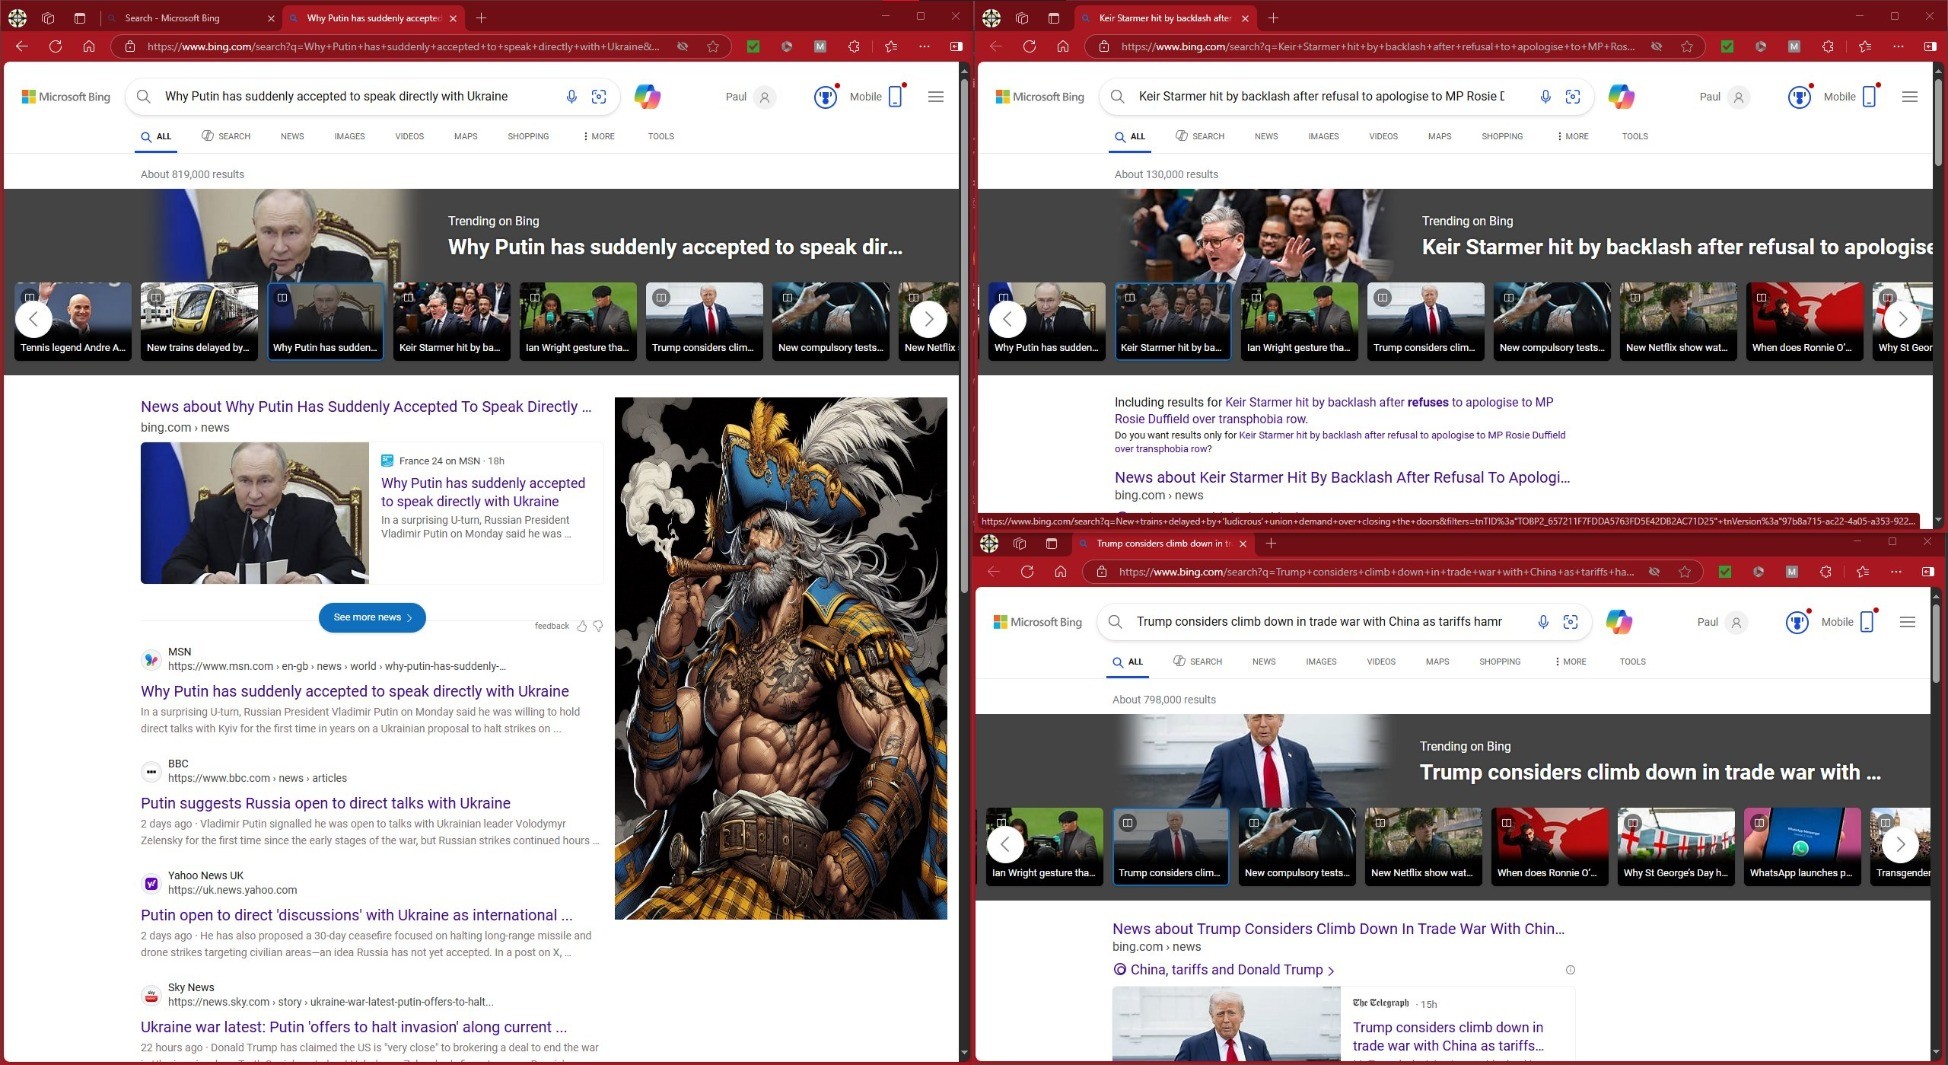Screen dimensions: 1948x1065
Task: Click top-right window vertical scrollbar
Action: coord(1938,120)
